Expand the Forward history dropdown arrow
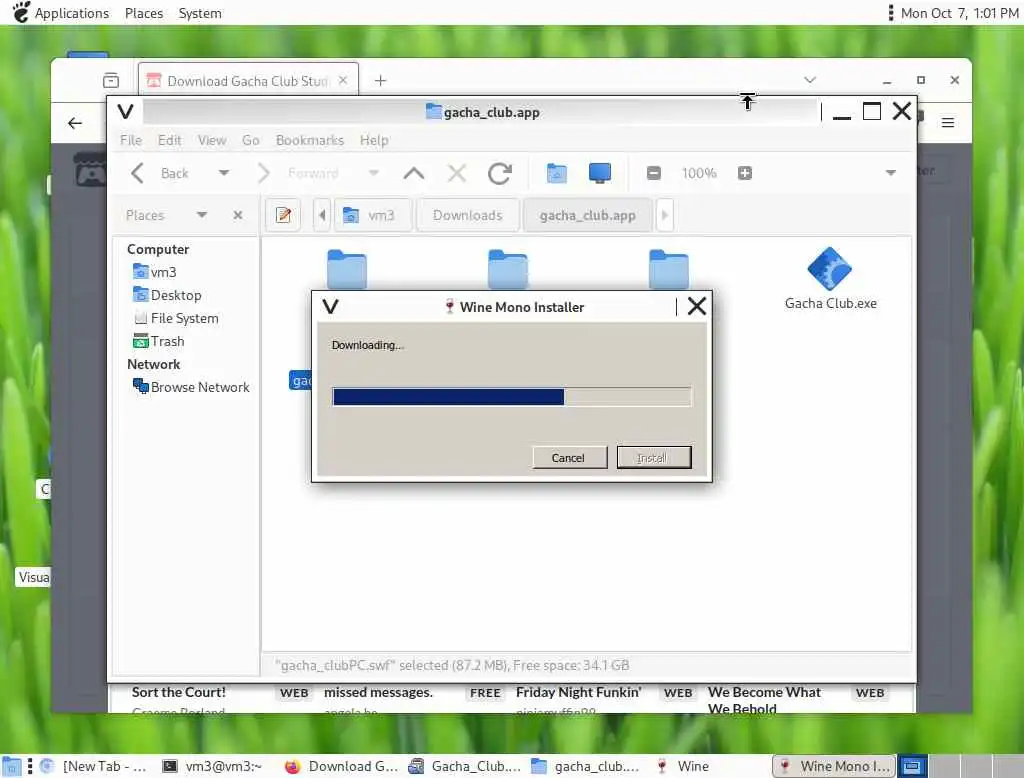The image size is (1024, 778). coord(374,173)
